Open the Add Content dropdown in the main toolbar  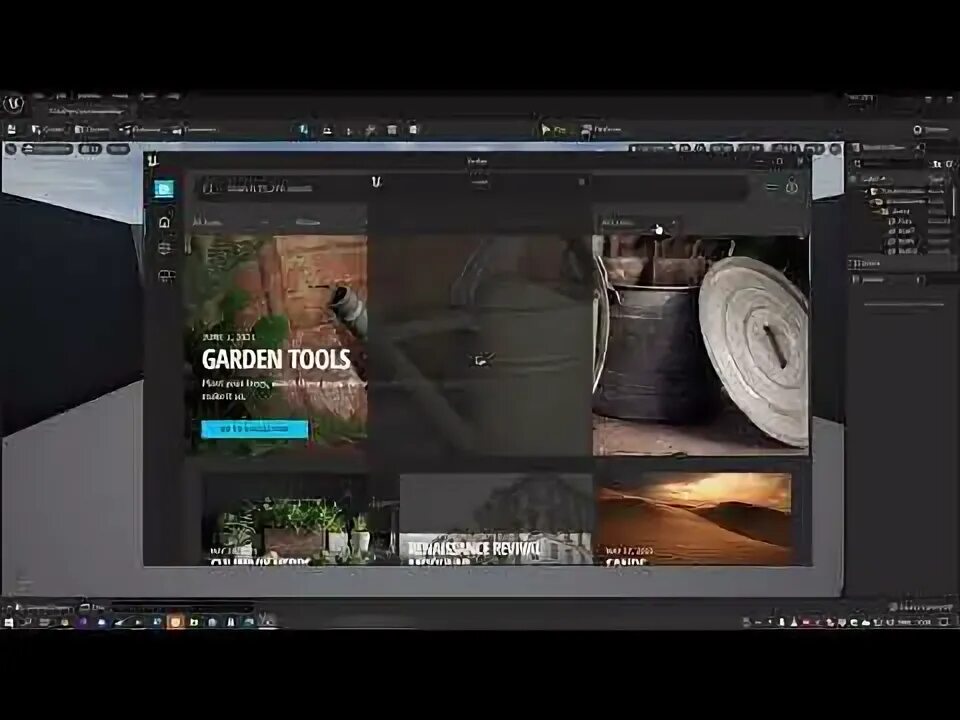coord(92,130)
